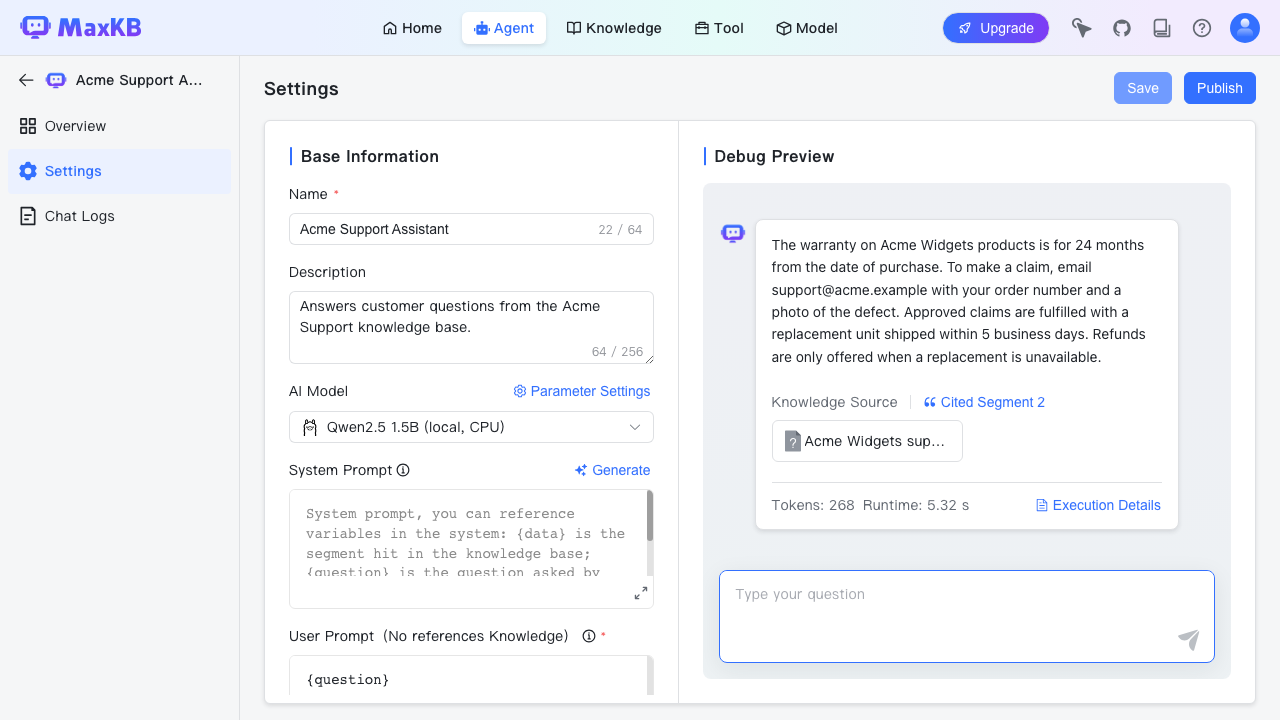Select Settings in the sidebar
The width and height of the screenshot is (1280, 720).
click(x=119, y=171)
